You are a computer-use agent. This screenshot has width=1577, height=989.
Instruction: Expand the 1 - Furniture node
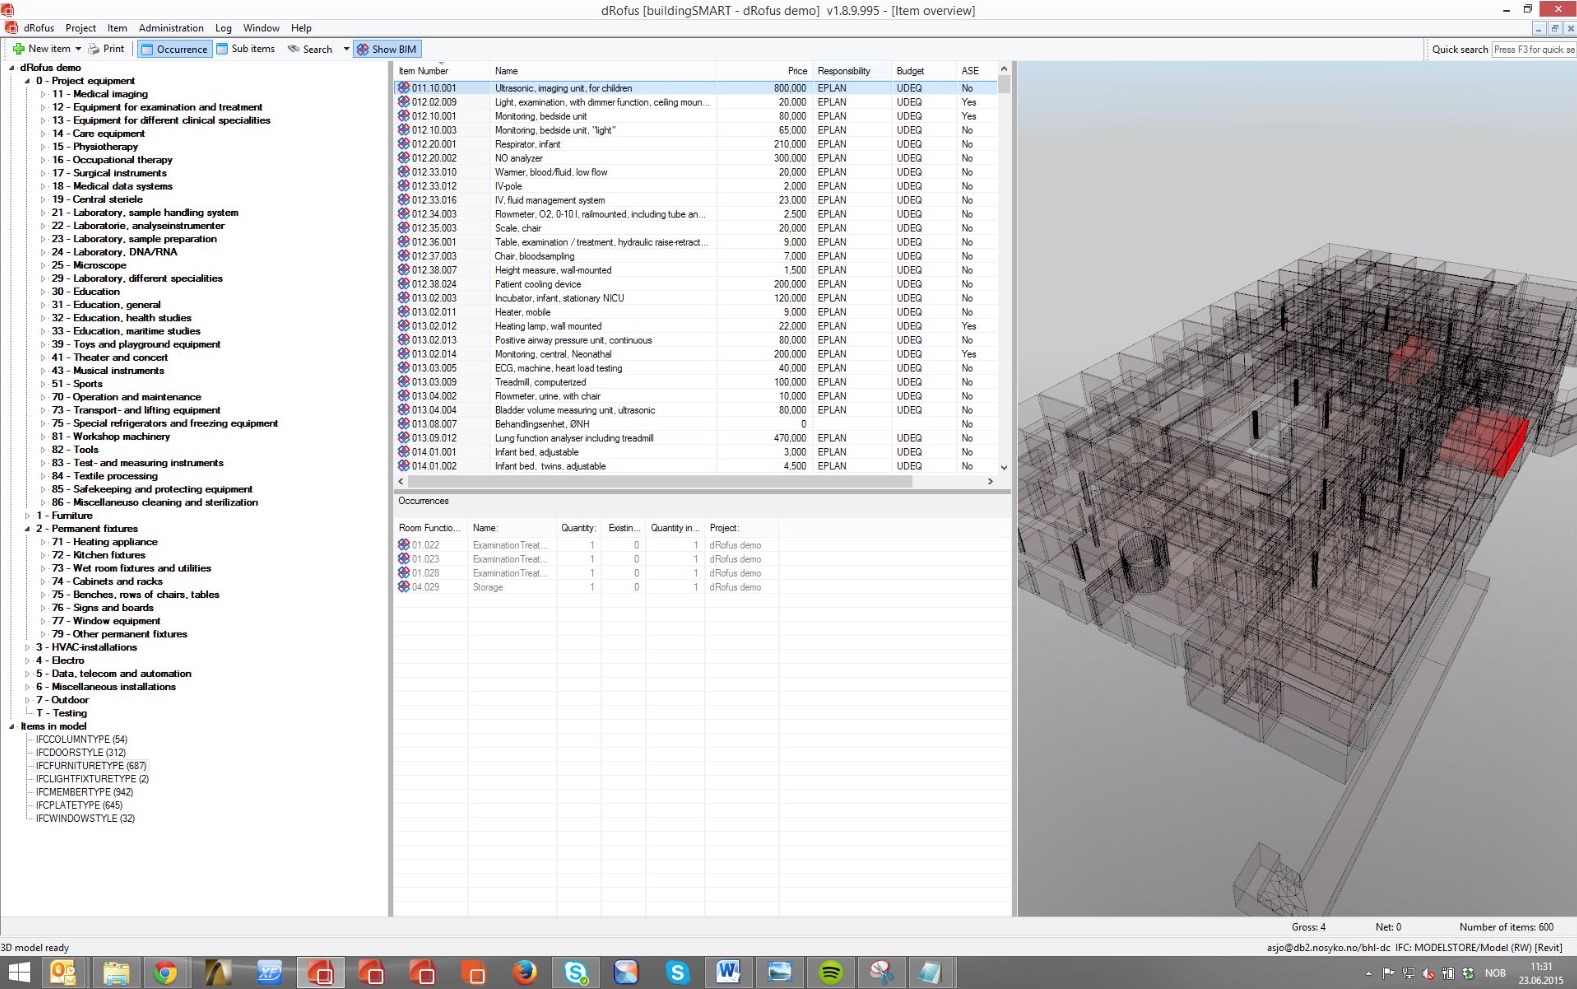[28, 516]
